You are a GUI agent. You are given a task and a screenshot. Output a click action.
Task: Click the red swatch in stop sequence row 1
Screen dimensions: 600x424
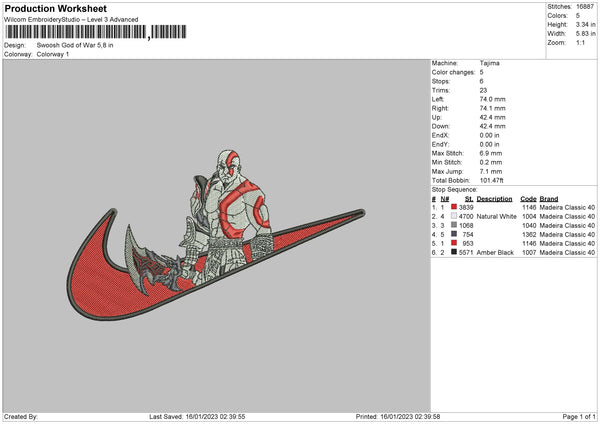pos(454,207)
